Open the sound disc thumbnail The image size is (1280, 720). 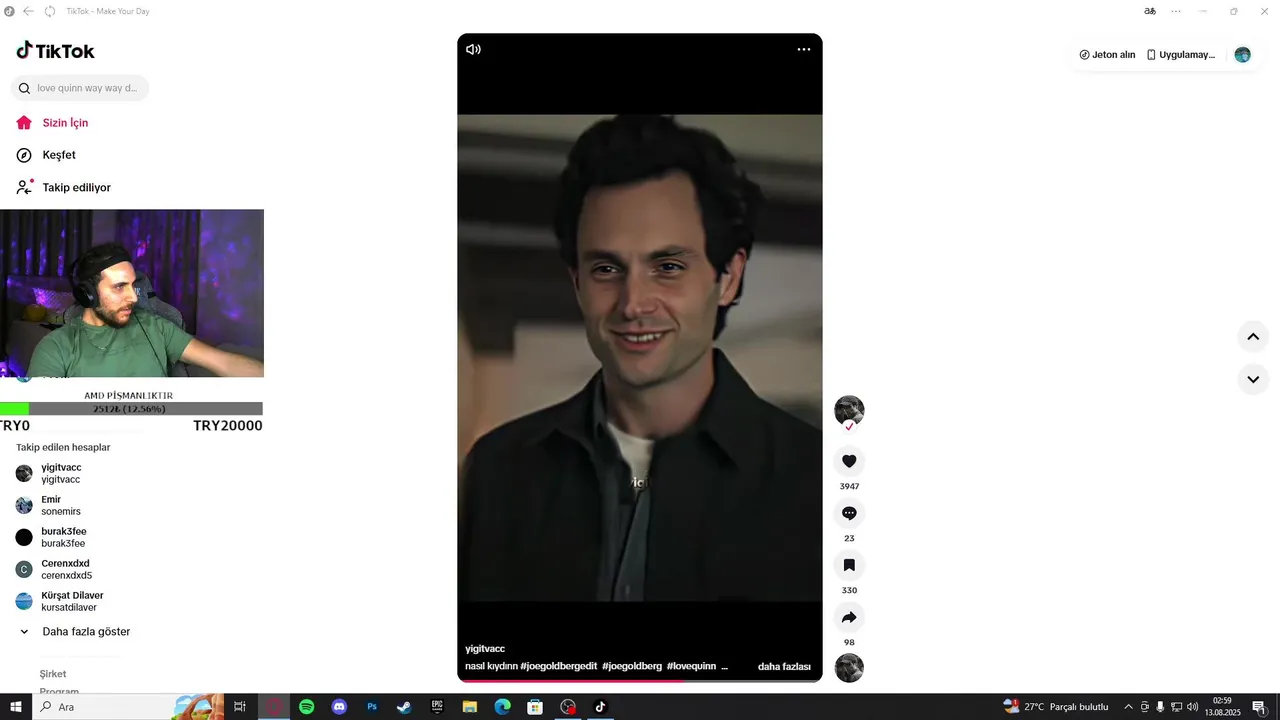849,668
